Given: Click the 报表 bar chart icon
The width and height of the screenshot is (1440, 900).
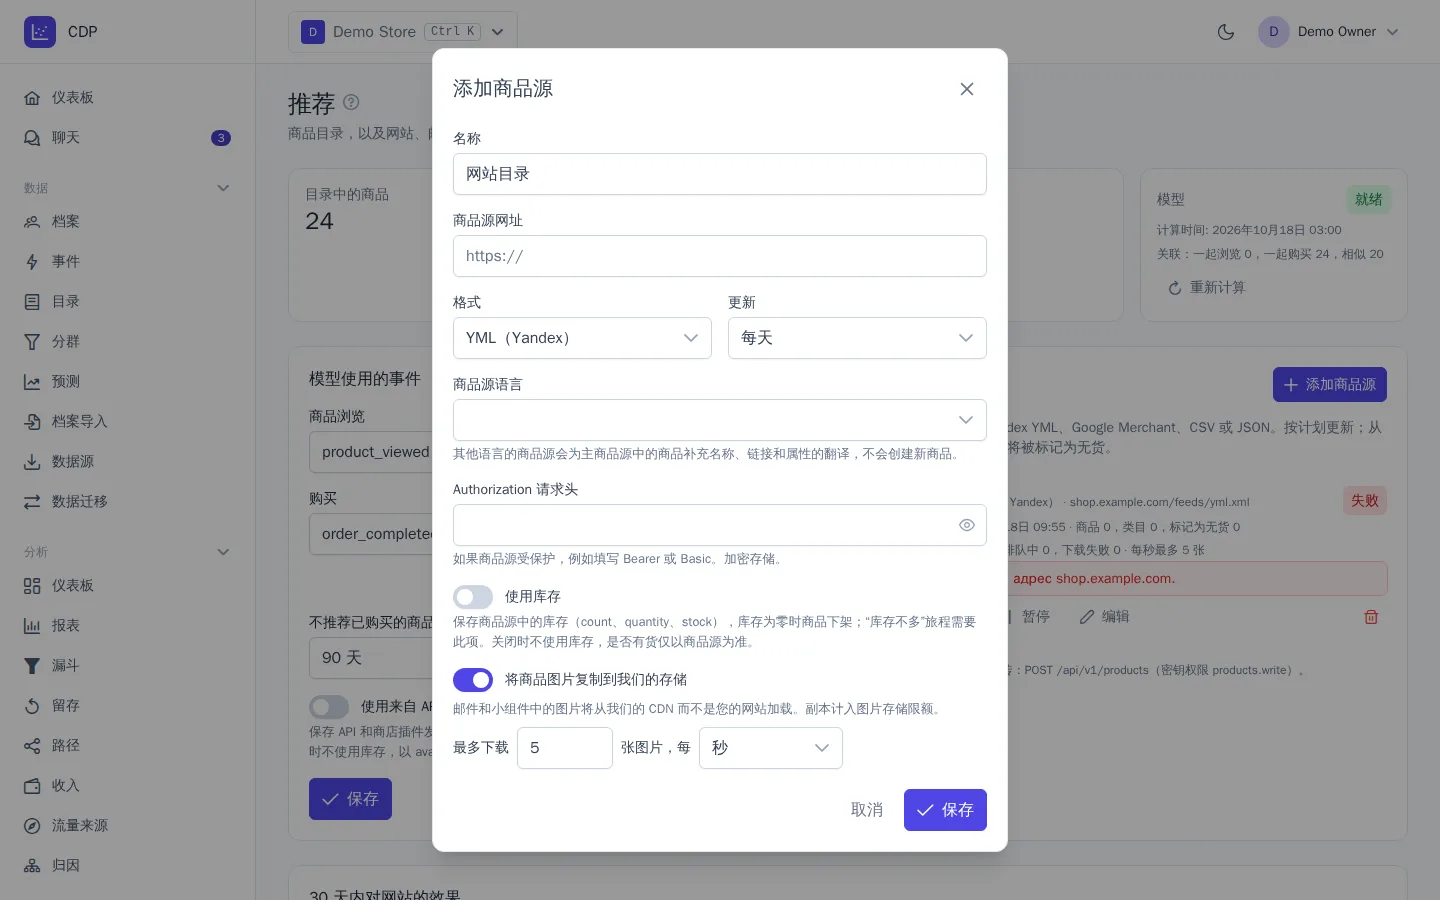Looking at the screenshot, I should (32, 626).
